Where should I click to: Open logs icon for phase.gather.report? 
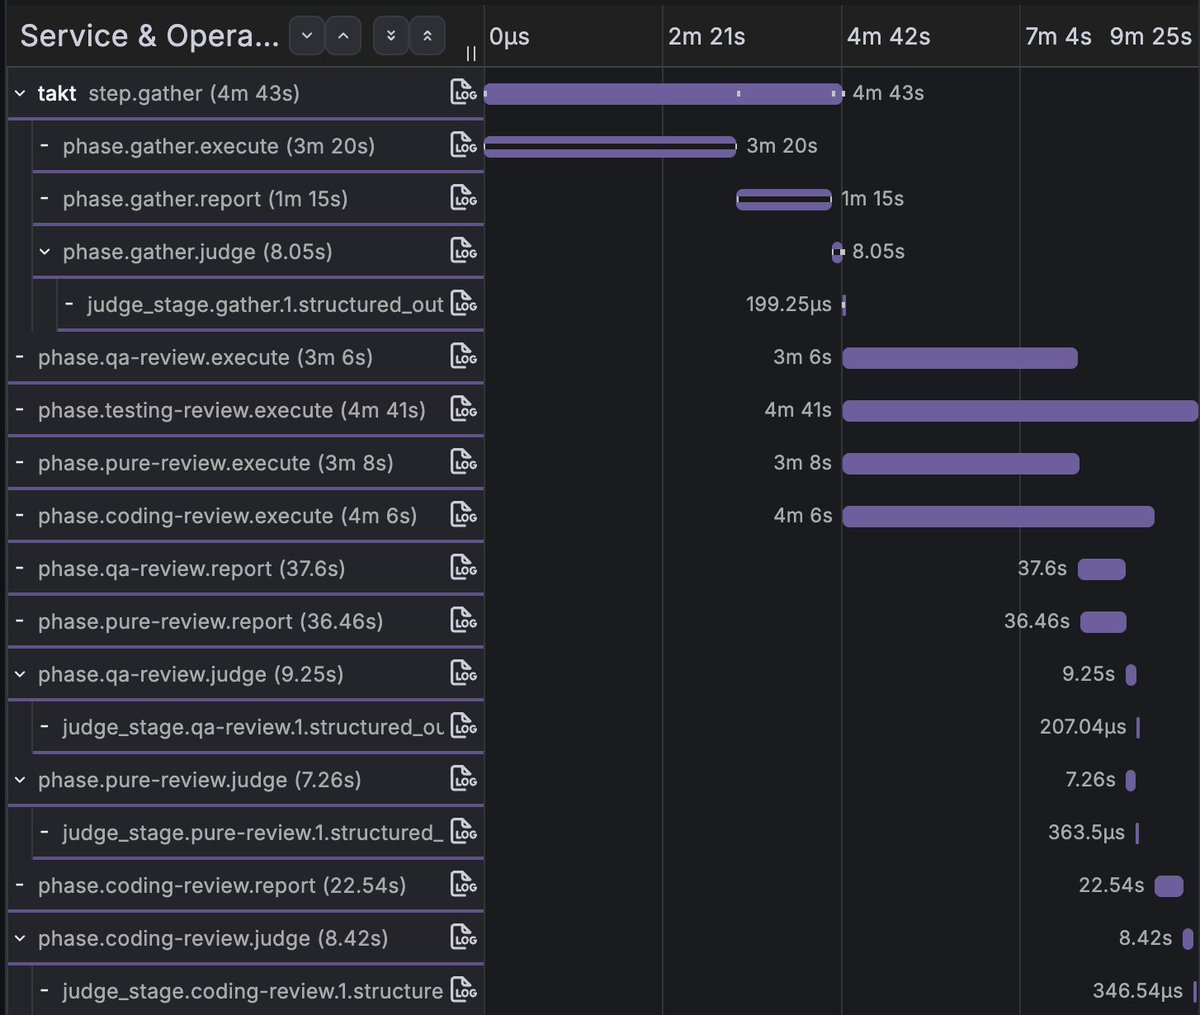(463, 198)
